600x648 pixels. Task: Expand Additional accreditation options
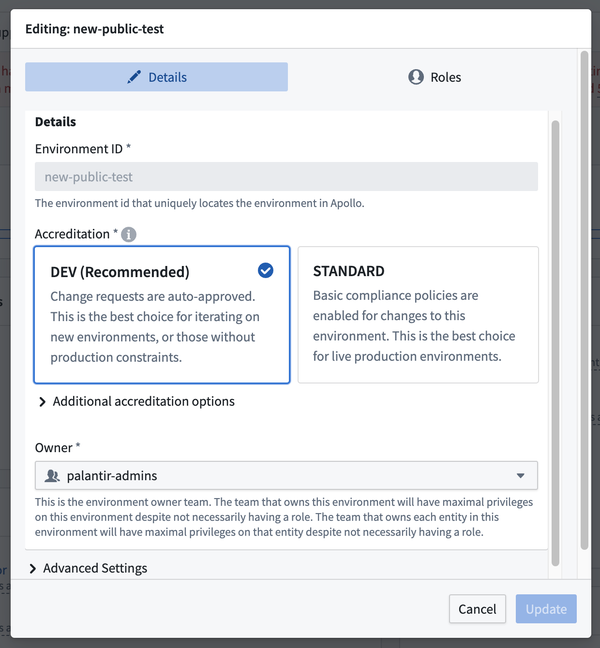[143, 402]
